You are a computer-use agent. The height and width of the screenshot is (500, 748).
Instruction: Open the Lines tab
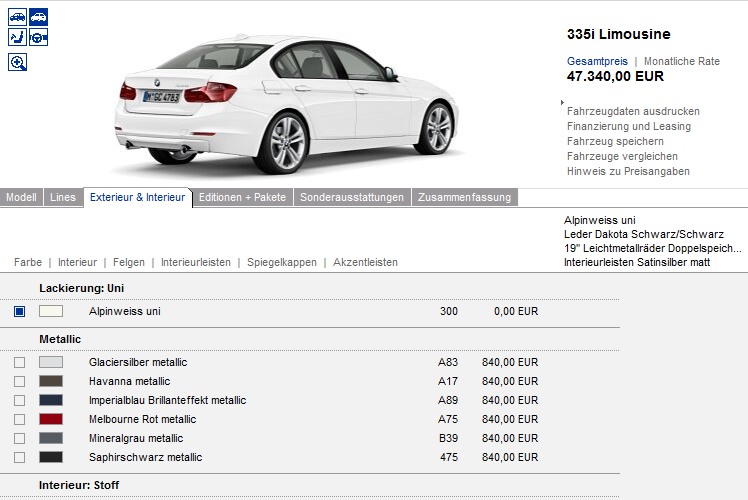tap(63, 198)
